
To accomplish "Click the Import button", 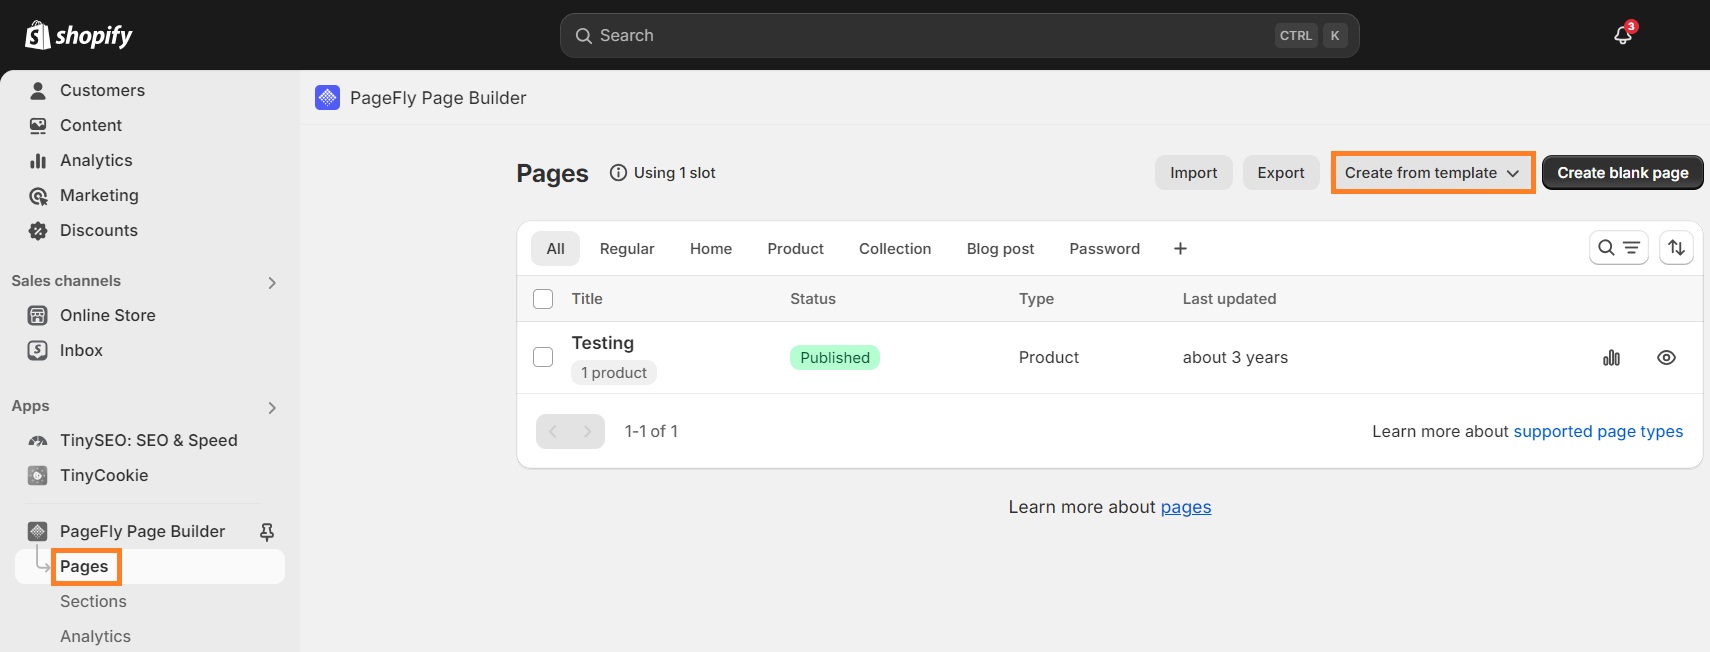I will (1194, 172).
